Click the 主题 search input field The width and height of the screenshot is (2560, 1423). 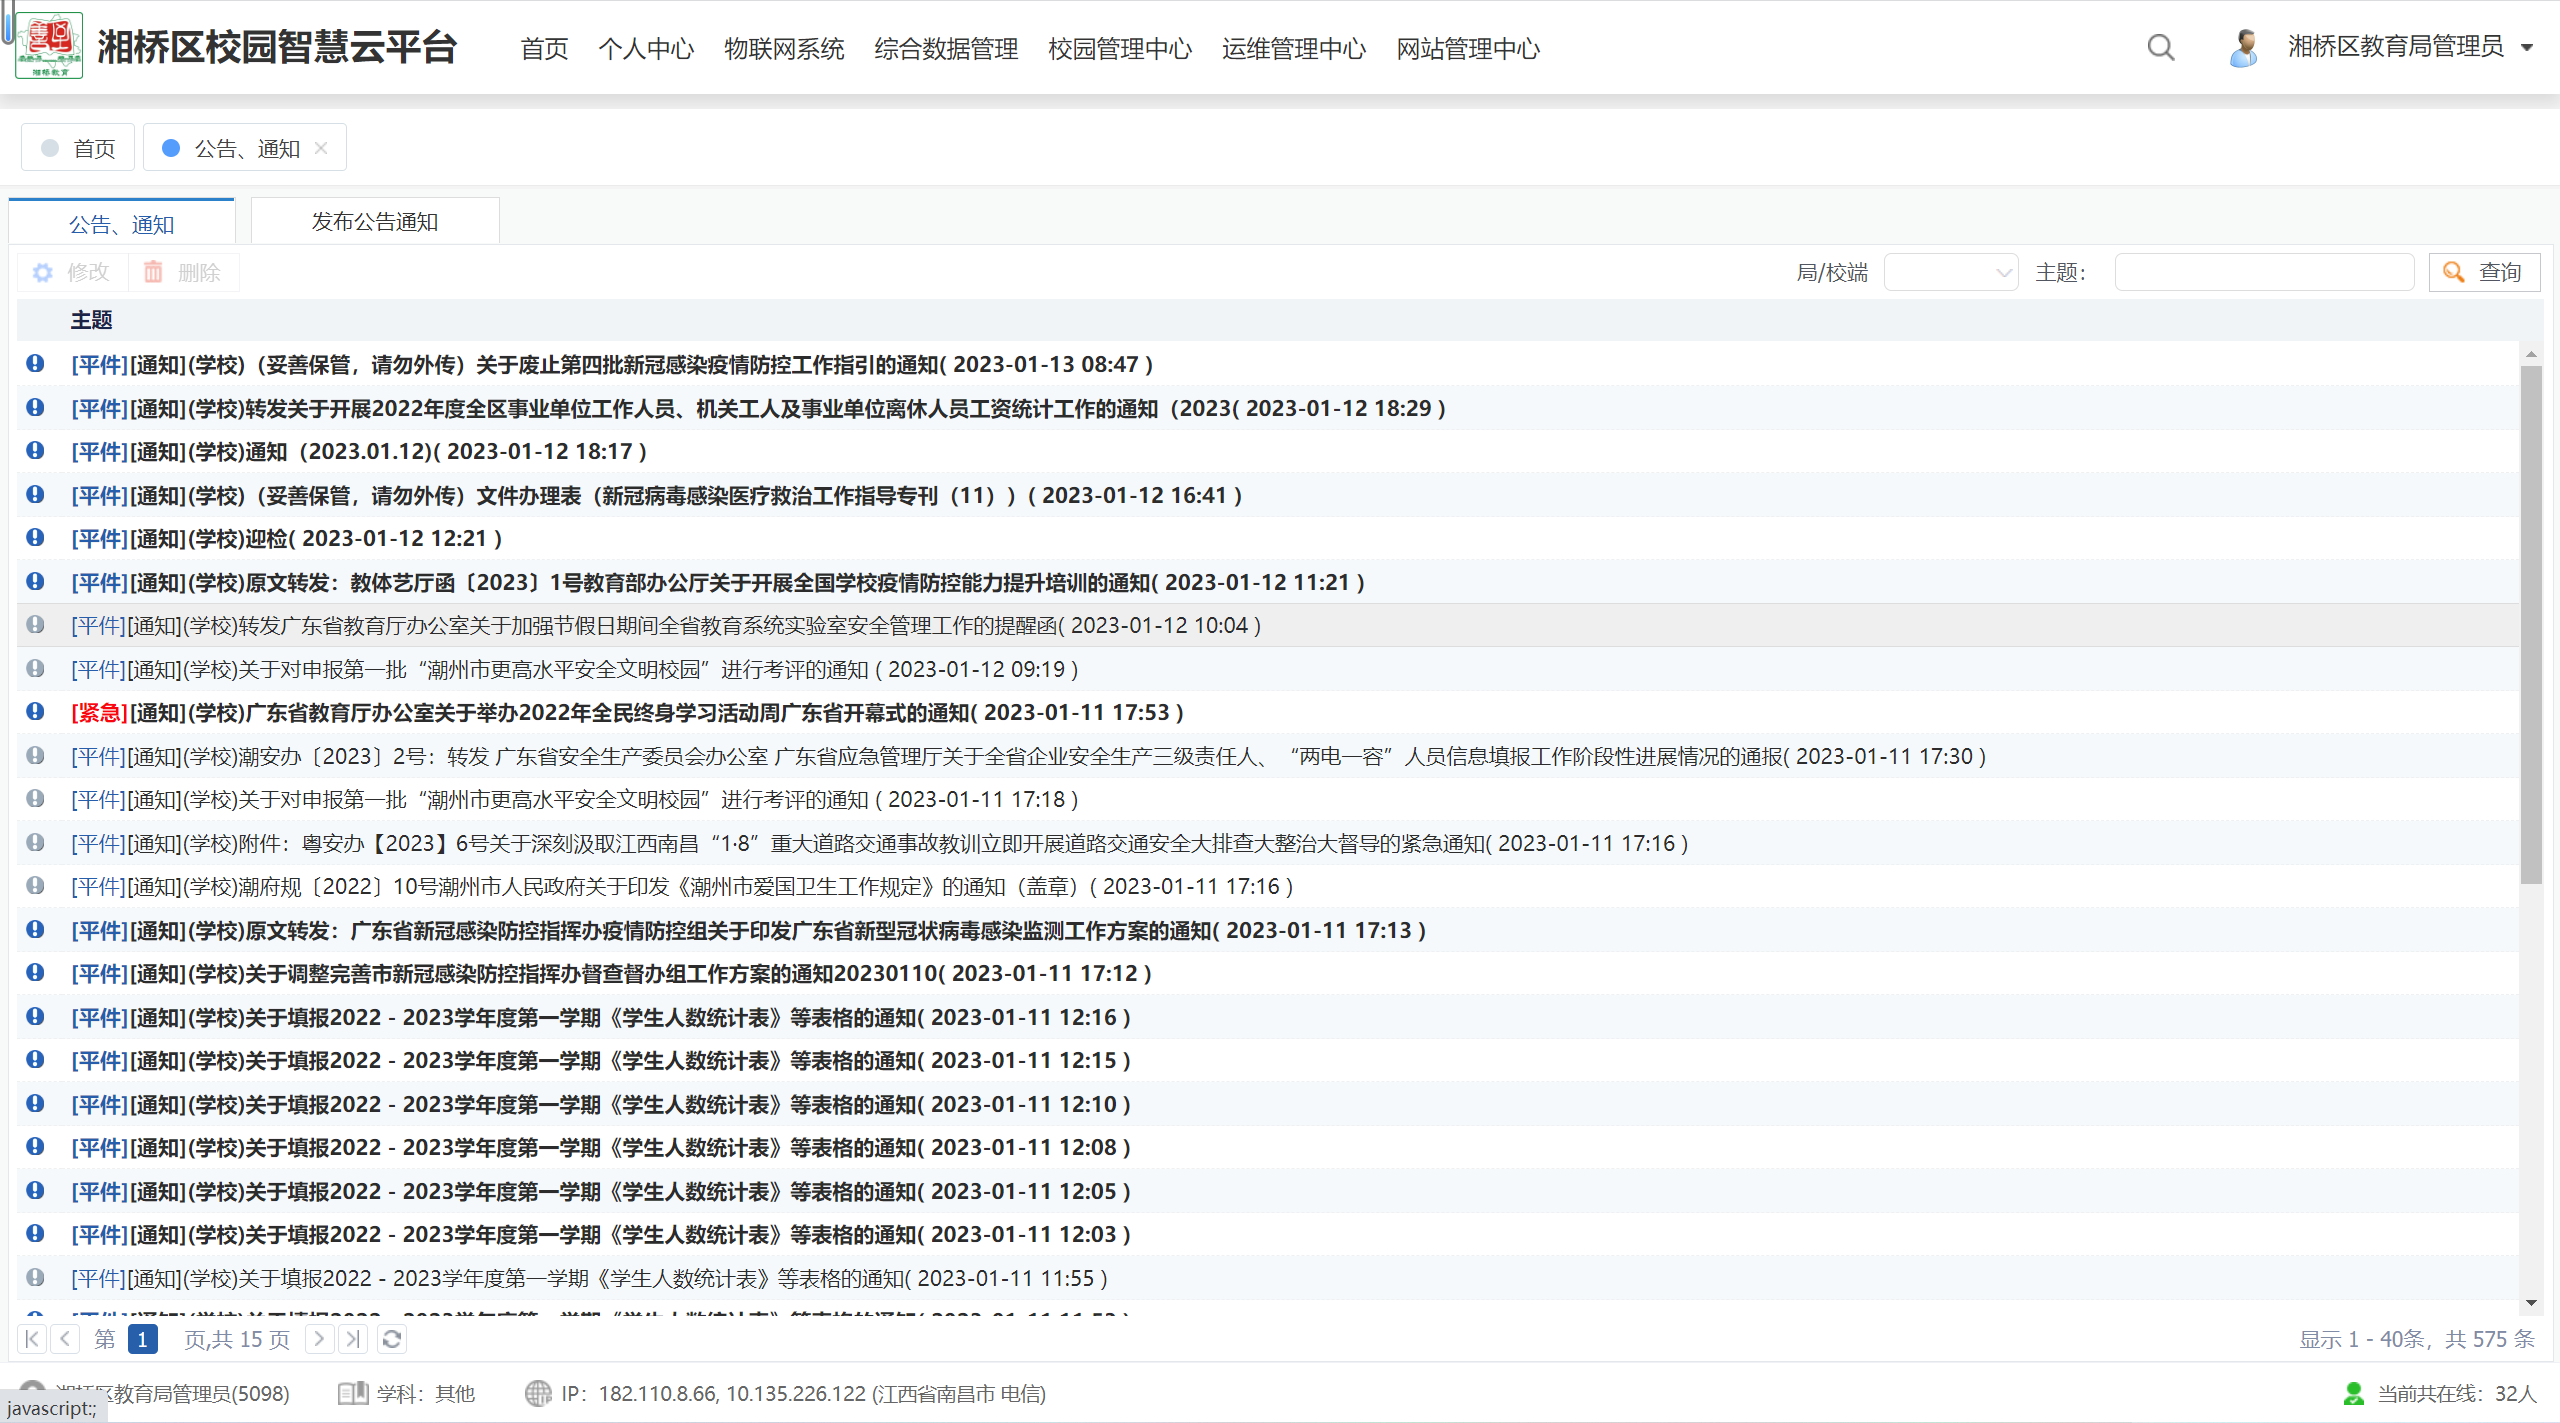pos(2264,272)
